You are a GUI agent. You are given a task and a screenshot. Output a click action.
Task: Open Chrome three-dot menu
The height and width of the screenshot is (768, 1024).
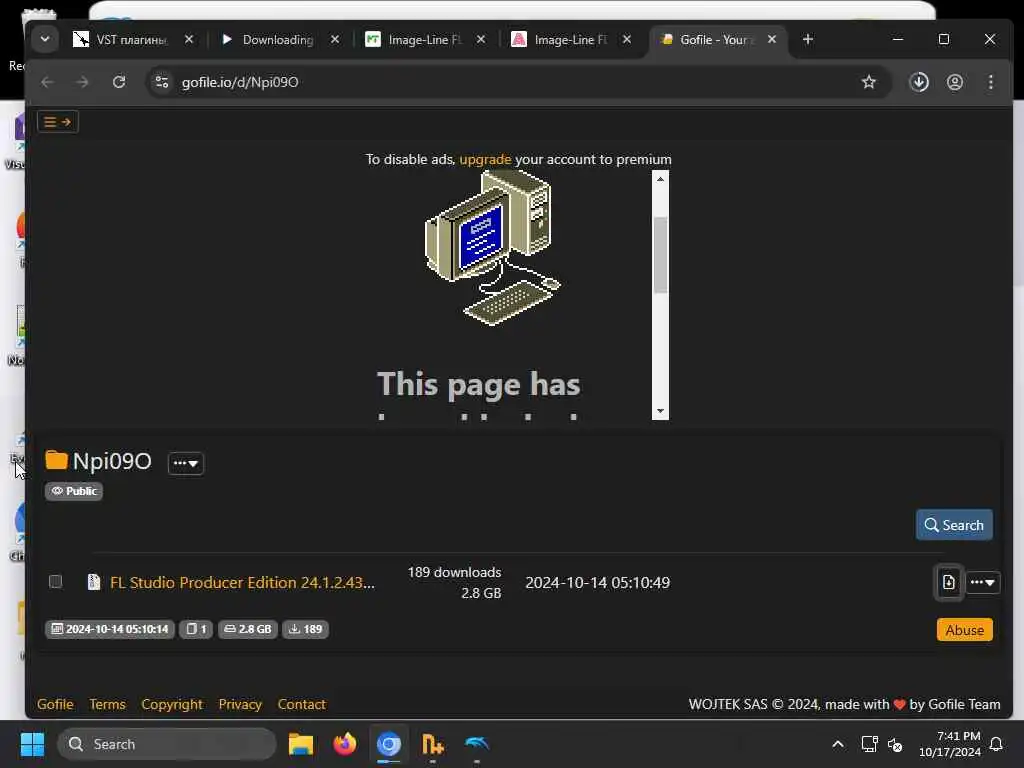tap(991, 82)
